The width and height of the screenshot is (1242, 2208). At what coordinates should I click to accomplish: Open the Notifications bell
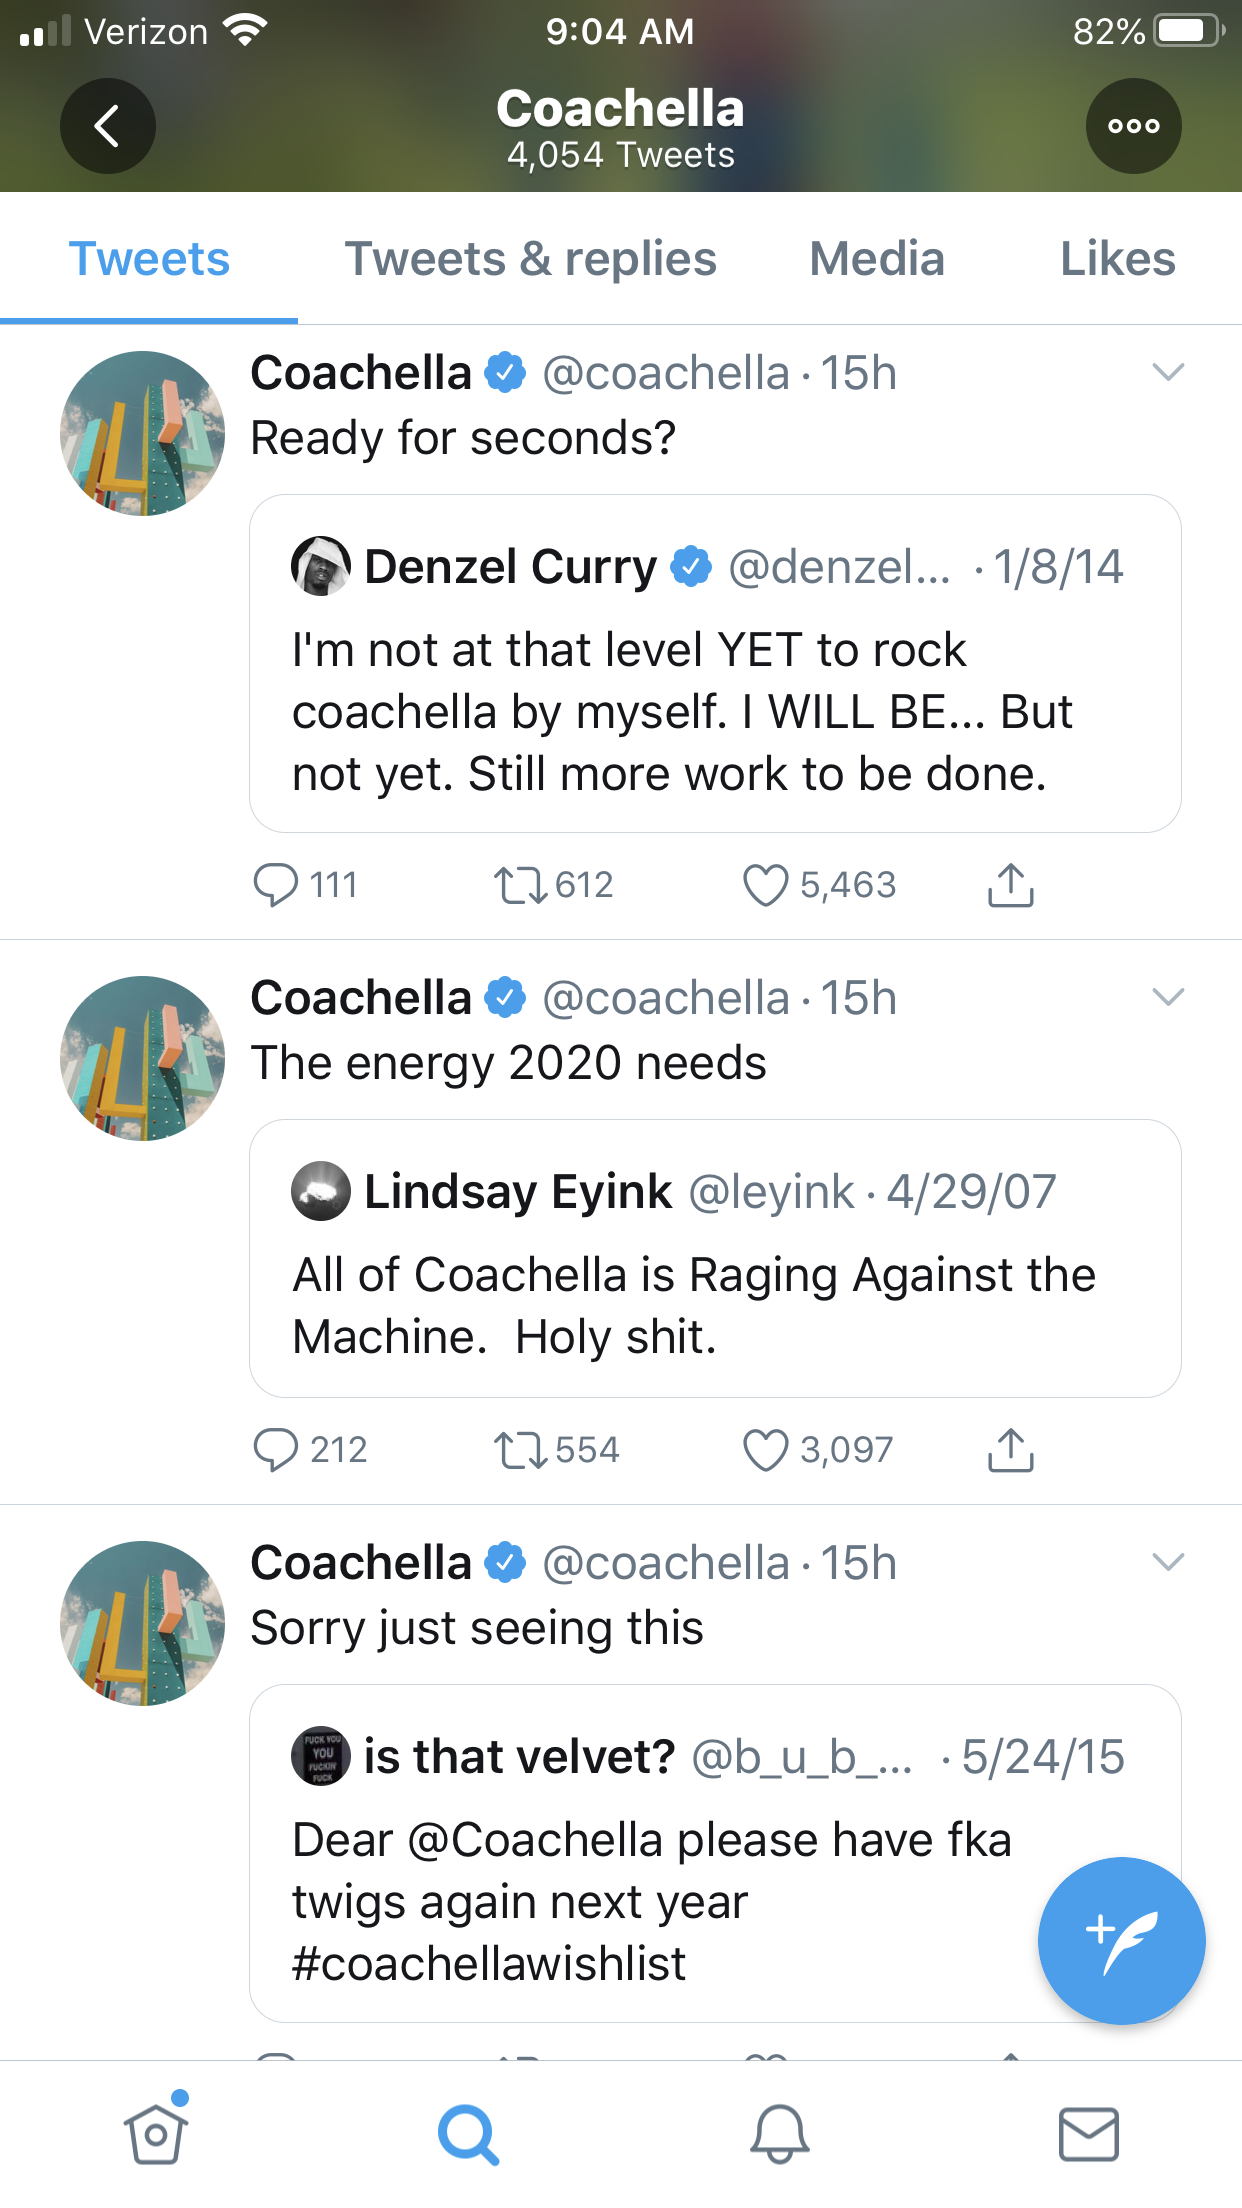coord(779,2134)
